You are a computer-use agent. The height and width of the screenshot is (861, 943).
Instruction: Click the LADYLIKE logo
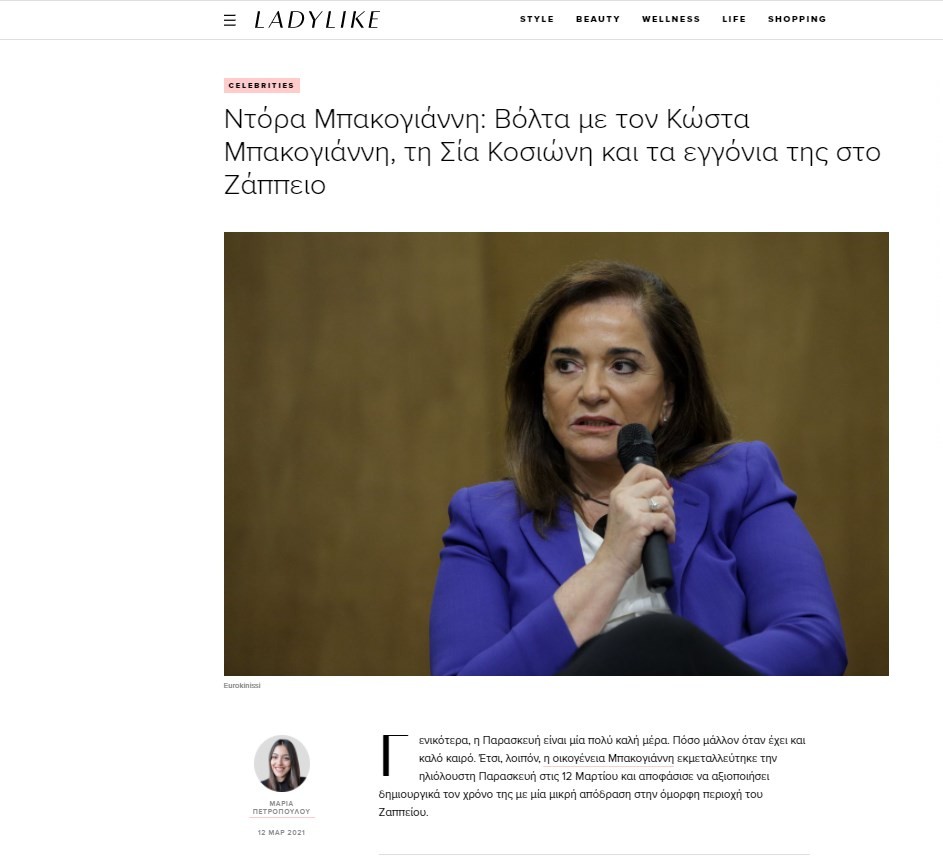click(x=317, y=20)
